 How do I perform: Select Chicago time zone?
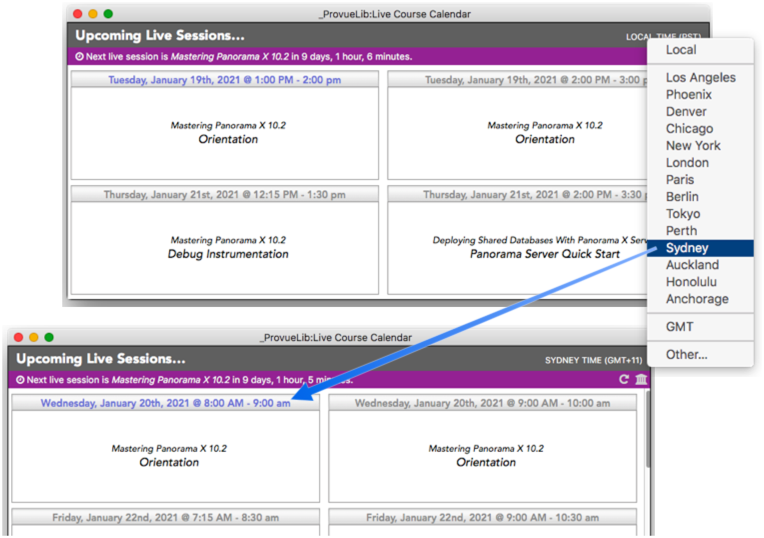pyautogui.click(x=700, y=129)
